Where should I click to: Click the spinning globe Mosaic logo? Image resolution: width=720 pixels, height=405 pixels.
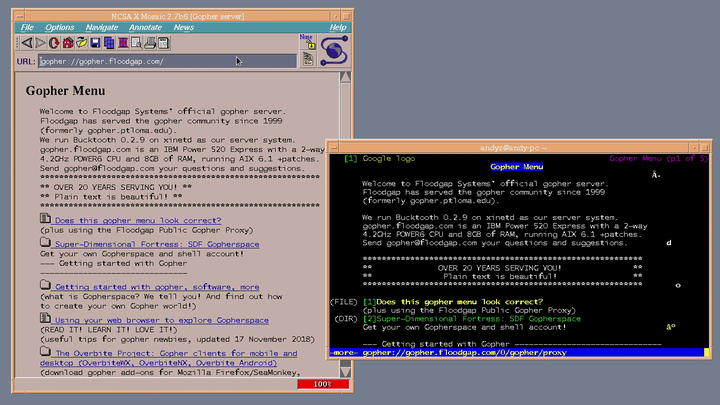pyautogui.click(x=334, y=49)
